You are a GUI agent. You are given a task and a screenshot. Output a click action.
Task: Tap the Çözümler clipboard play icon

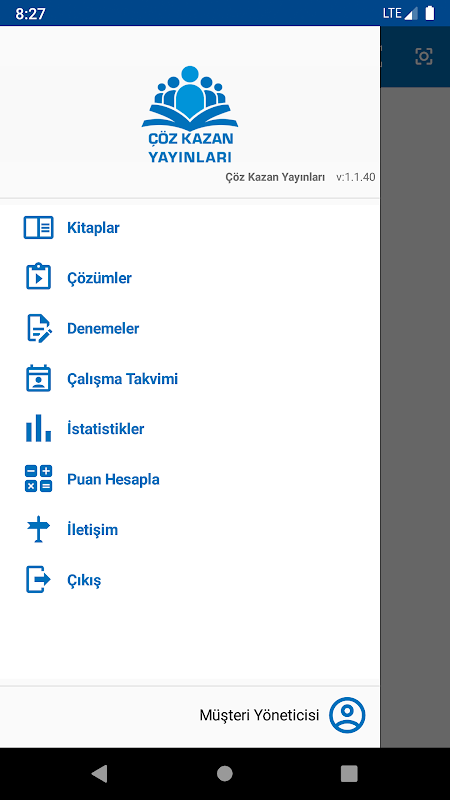click(38, 277)
